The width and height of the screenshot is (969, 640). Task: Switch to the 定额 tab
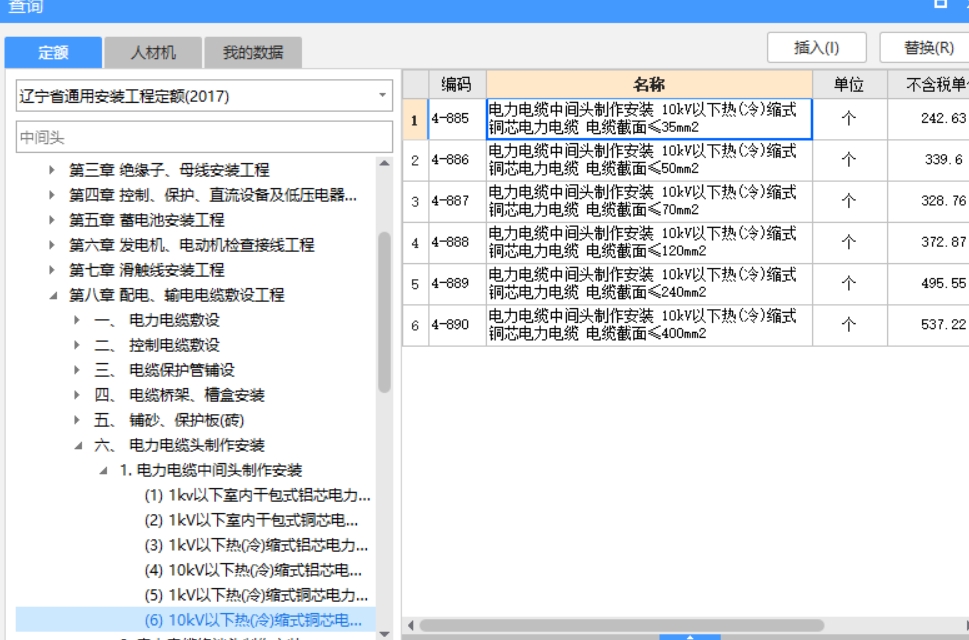[x=53, y=53]
